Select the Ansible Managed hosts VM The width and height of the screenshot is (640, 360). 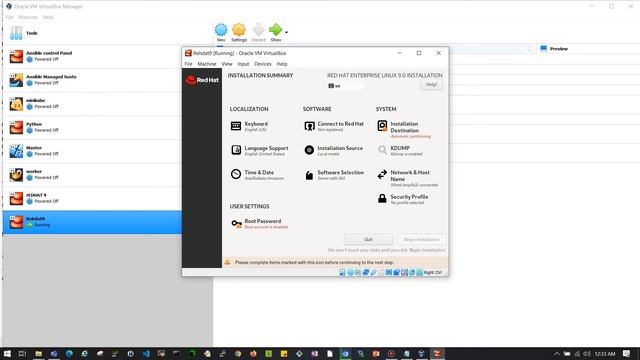tap(92, 80)
